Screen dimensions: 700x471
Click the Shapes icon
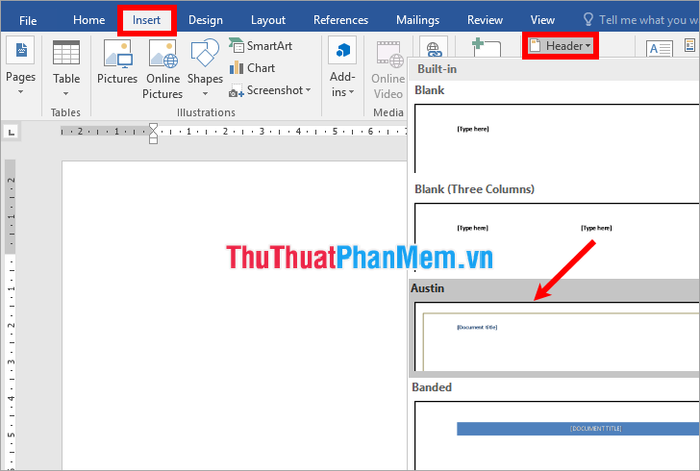(x=205, y=54)
